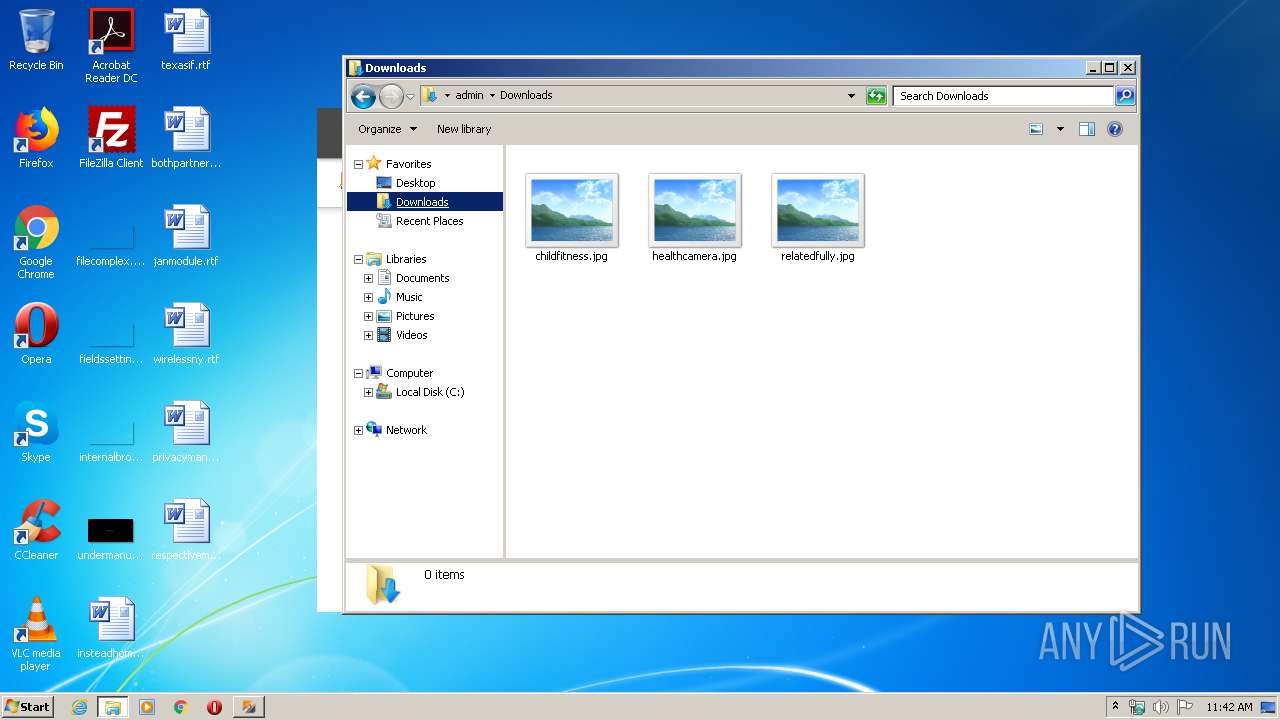Select the healthcamera.jpg thumbnail
1280x720 pixels.
coord(695,211)
